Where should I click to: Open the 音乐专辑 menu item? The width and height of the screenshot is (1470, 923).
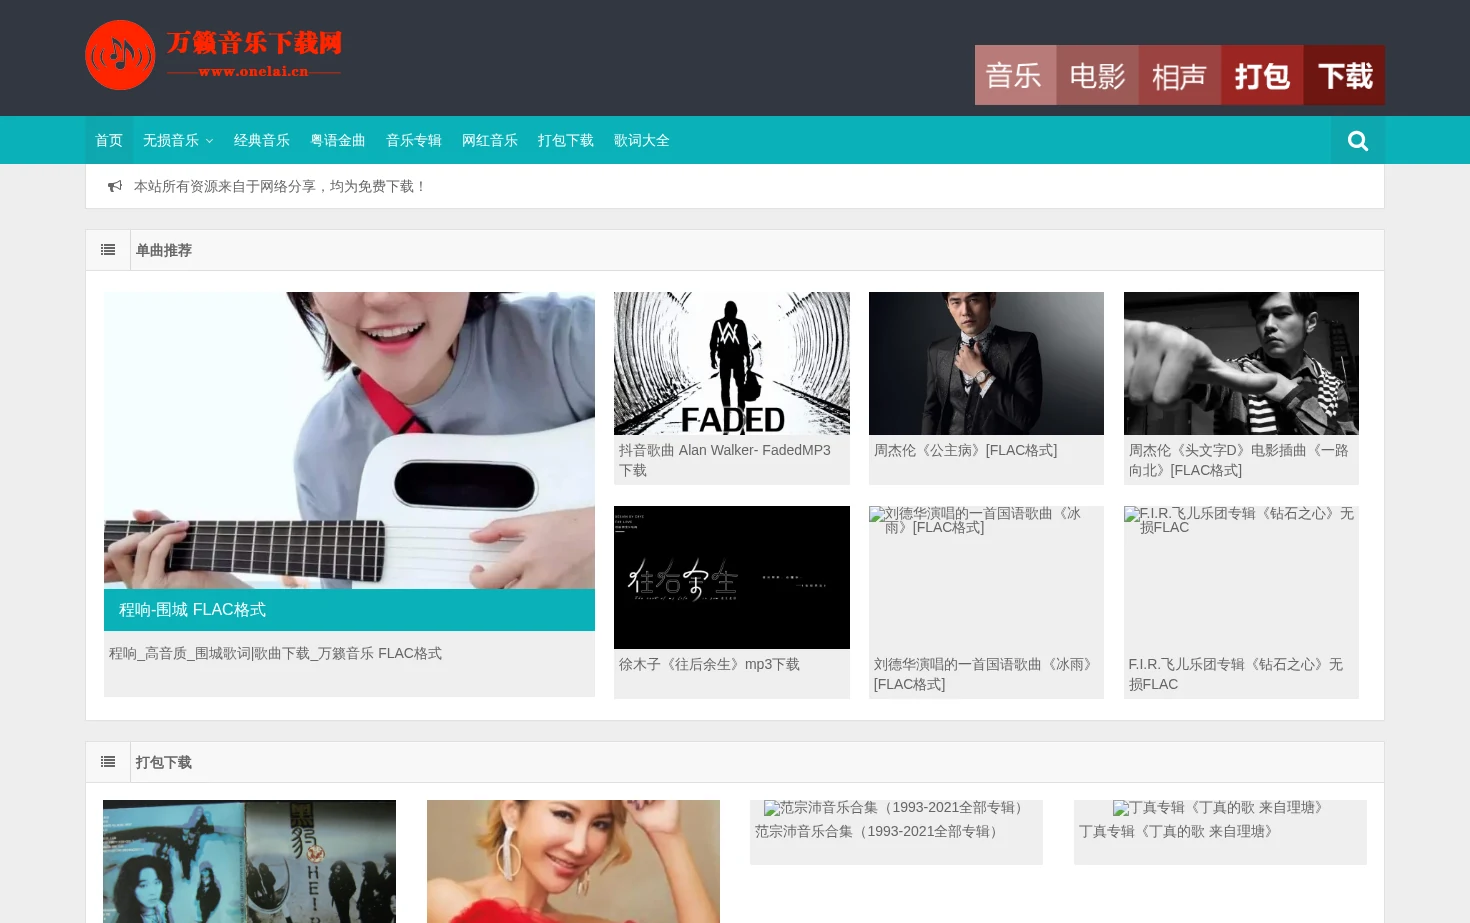click(414, 141)
